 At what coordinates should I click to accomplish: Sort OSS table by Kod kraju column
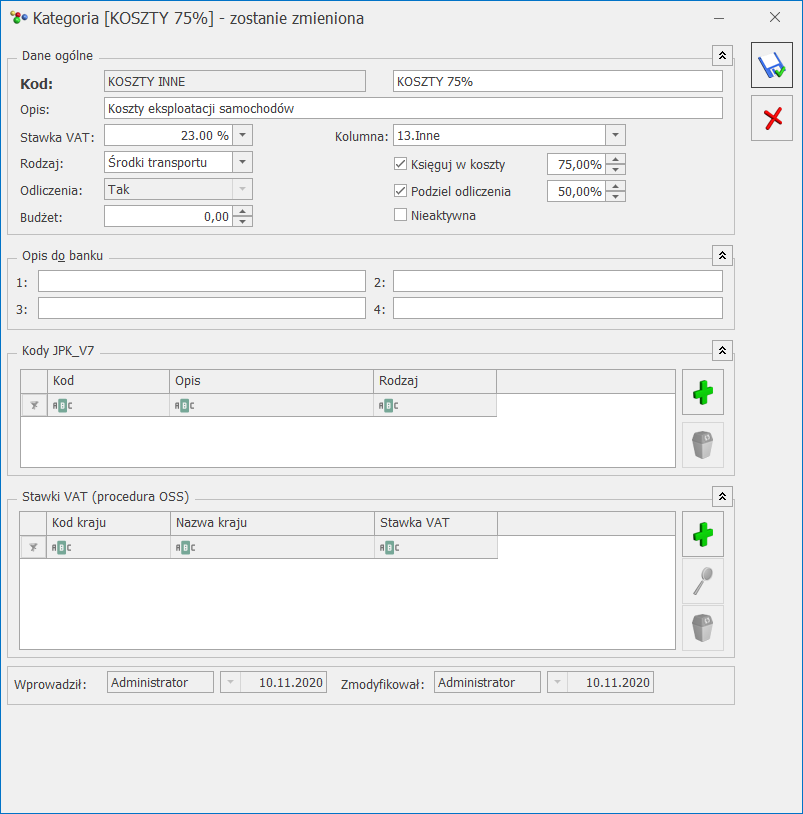click(x=108, y=523)
